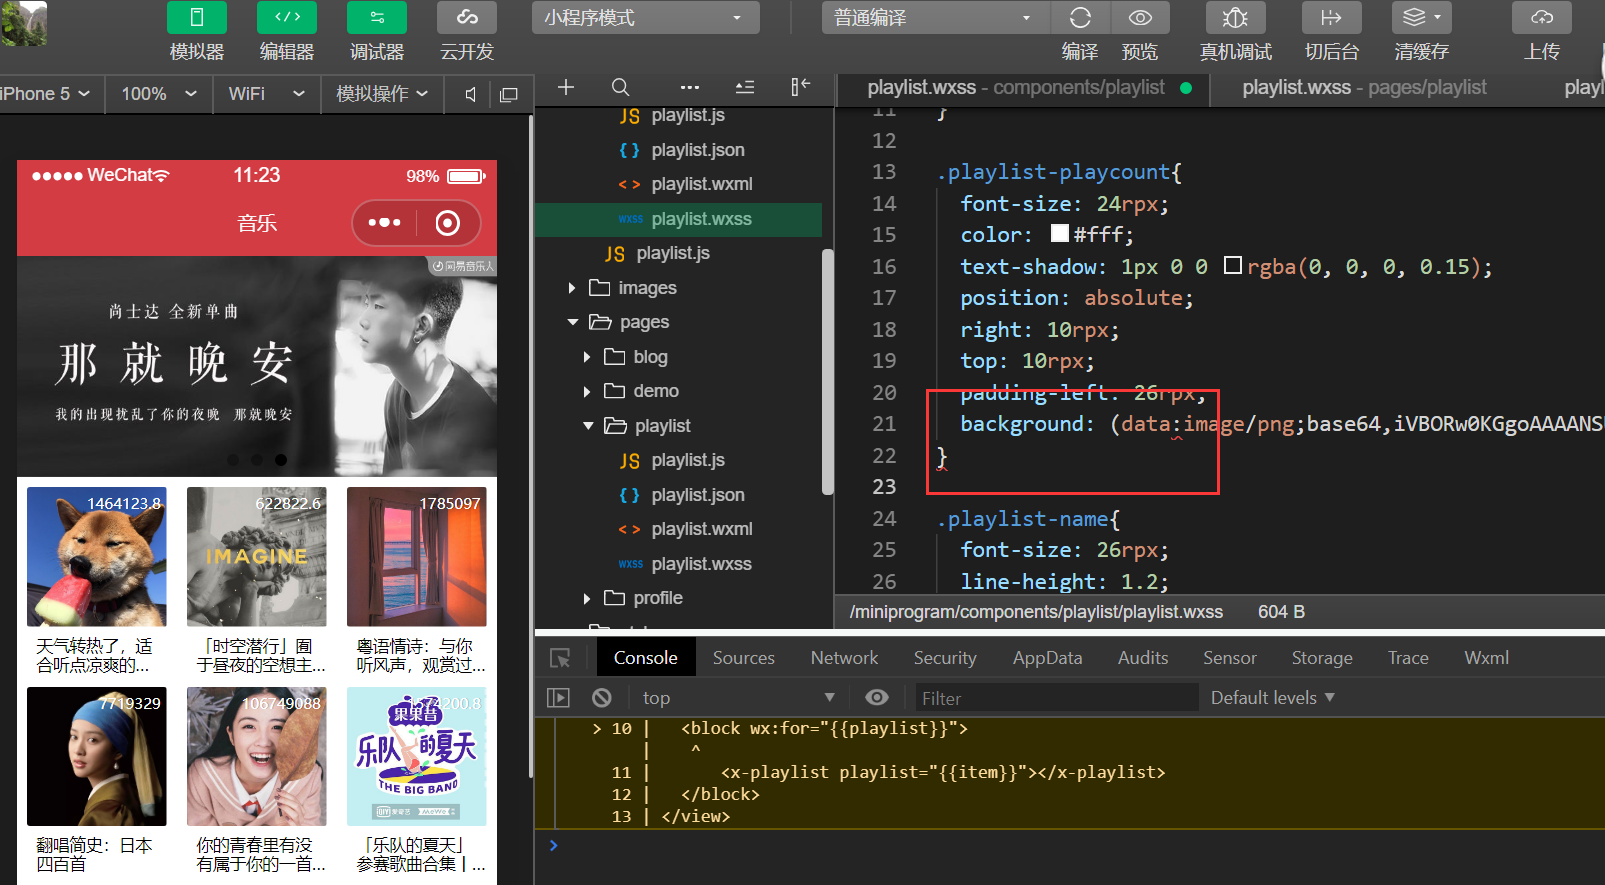Open the compile mode dropdown
This screenshot has width=1605, height=885.
(936, 18)
